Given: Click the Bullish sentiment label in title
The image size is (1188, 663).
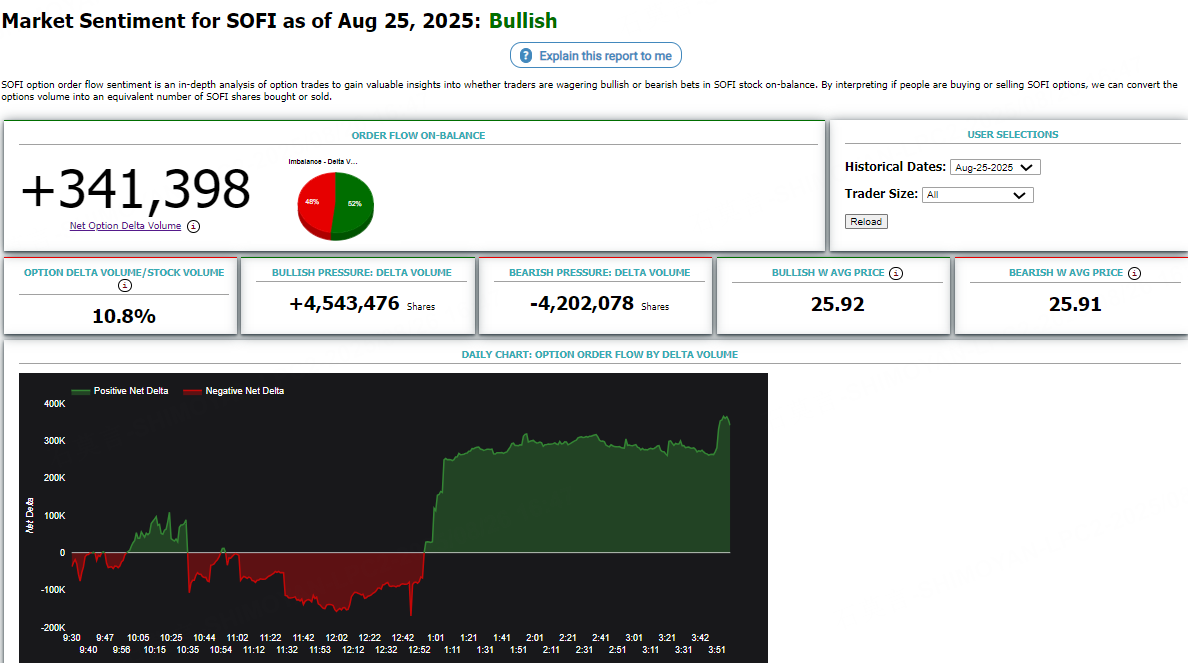Looking at the screenshot, I should pyautogui.click(x=523, y=21).
